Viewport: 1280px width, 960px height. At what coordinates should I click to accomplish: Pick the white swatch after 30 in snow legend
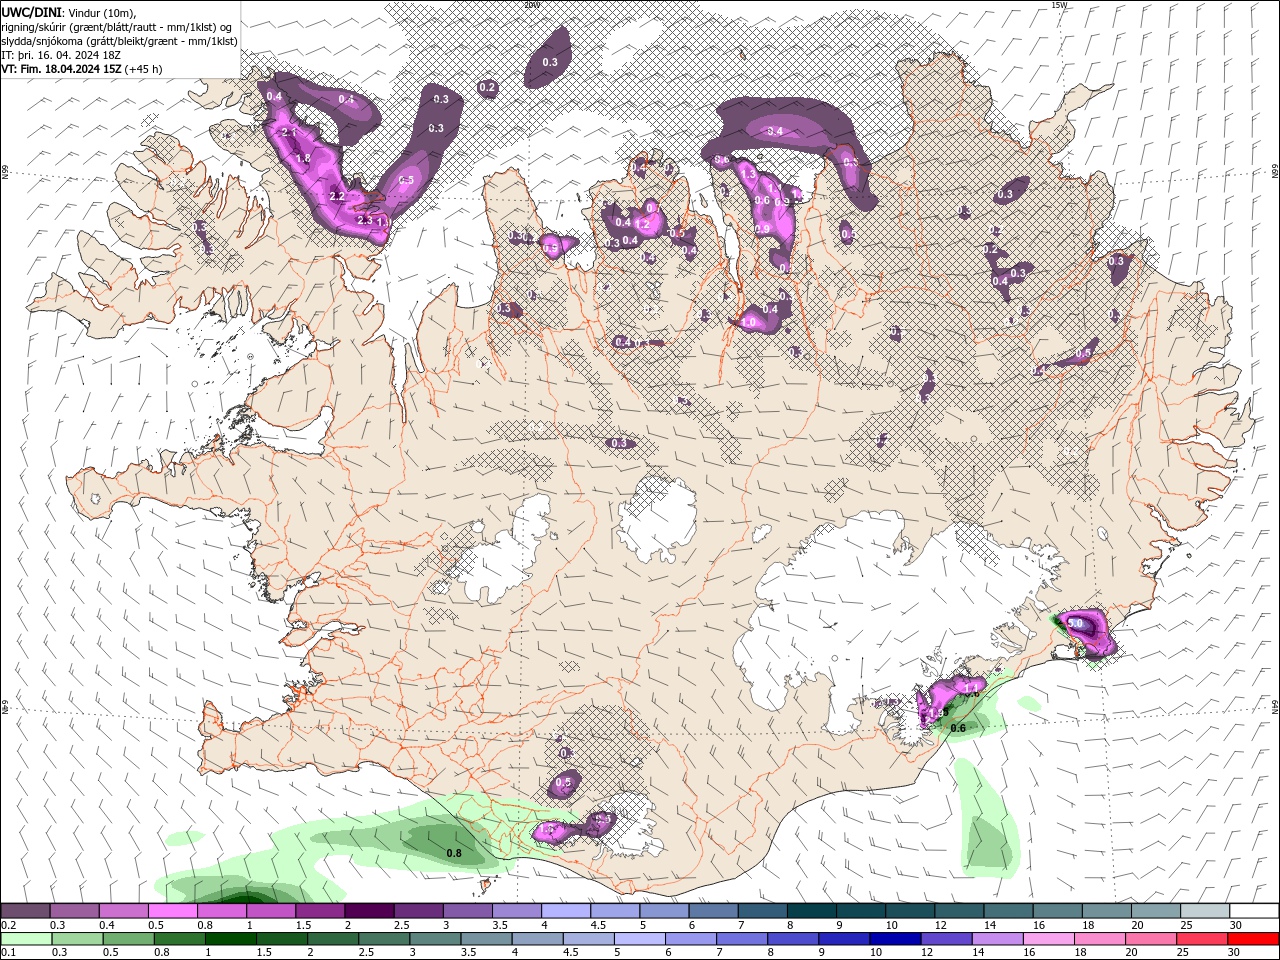(x=1254, y=911)
